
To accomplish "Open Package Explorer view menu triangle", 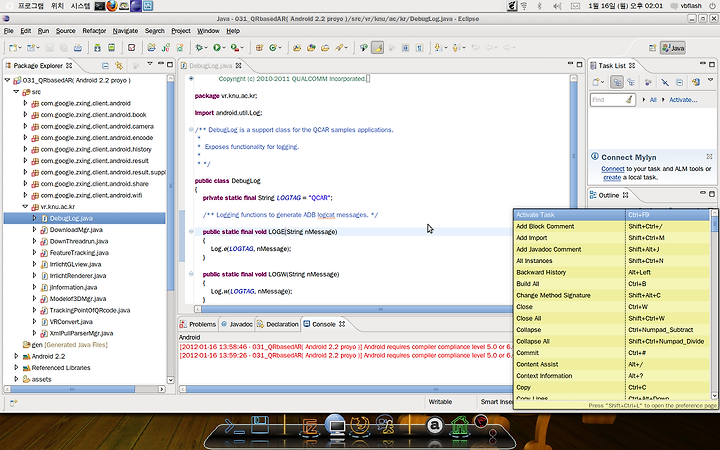I will [150, 64].
